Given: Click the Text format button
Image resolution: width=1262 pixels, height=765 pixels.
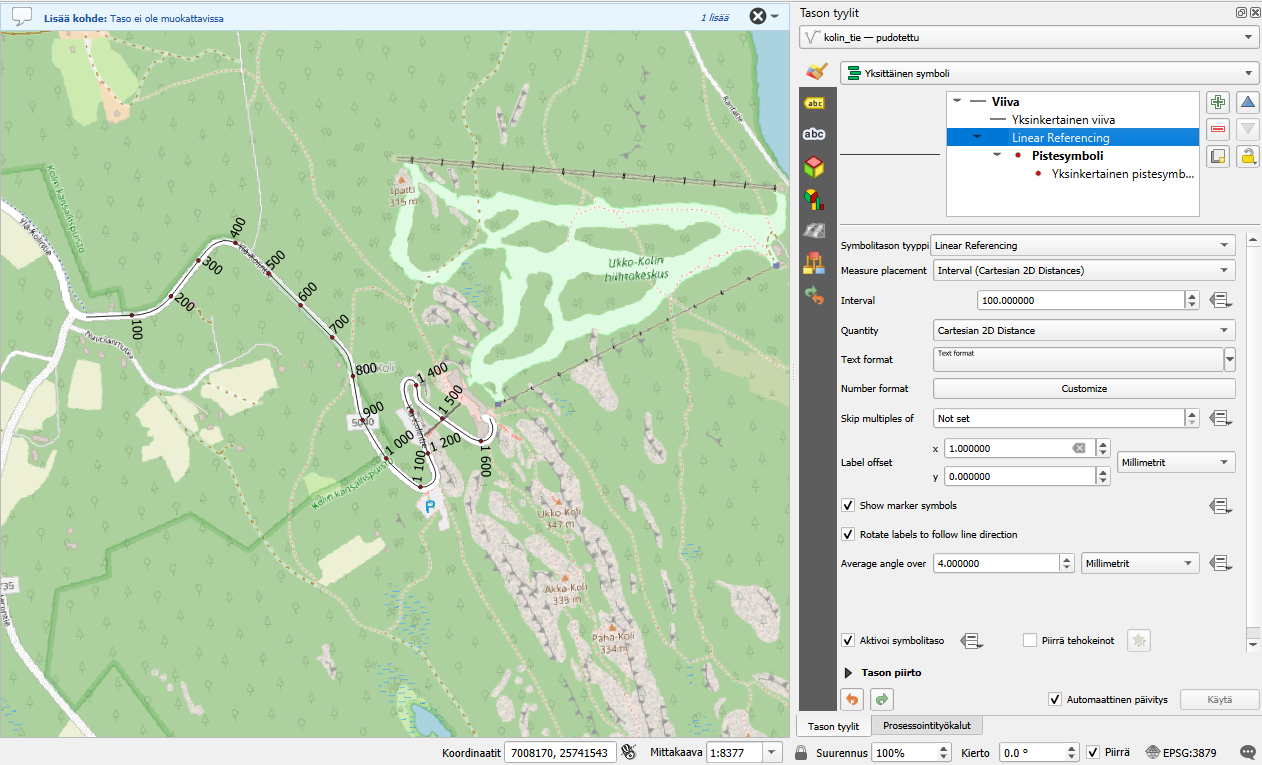Looking at the screenshot, I should (1078, 359).
